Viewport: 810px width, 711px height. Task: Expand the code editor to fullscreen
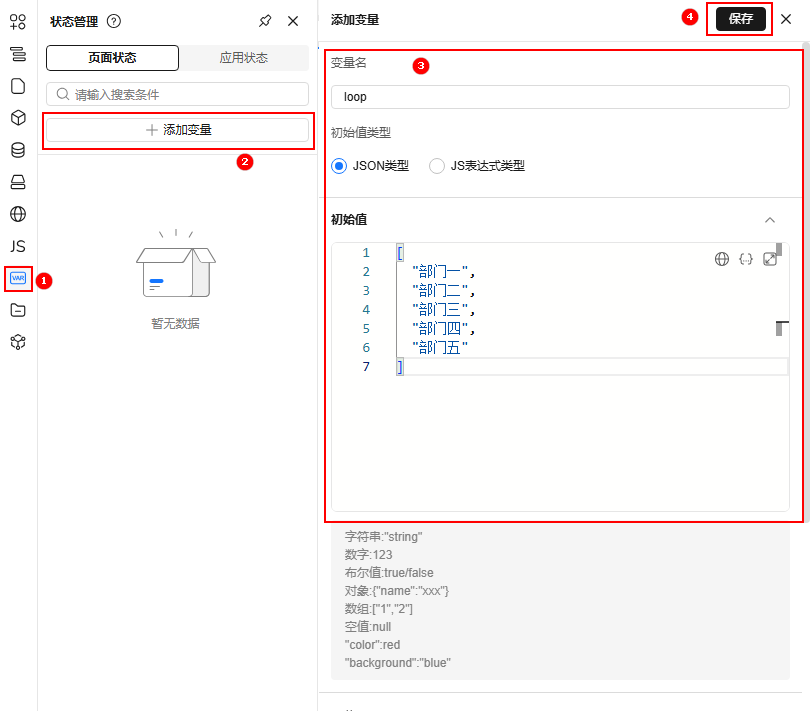(770, 259)
